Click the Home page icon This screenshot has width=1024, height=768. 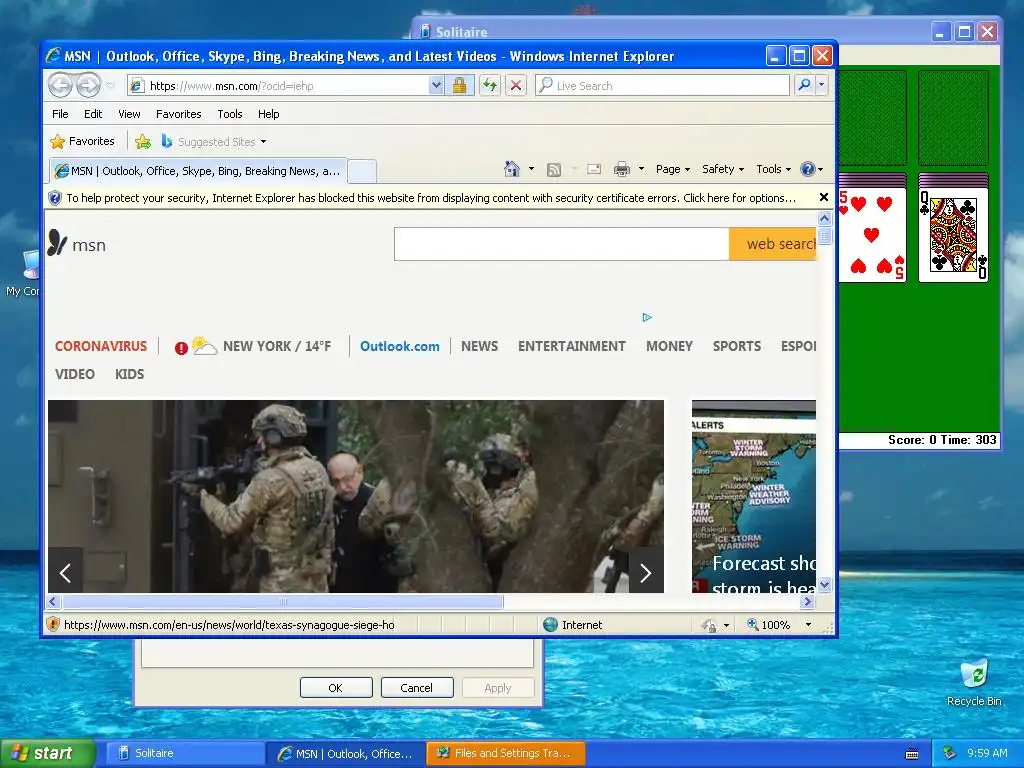coord(512,169)
